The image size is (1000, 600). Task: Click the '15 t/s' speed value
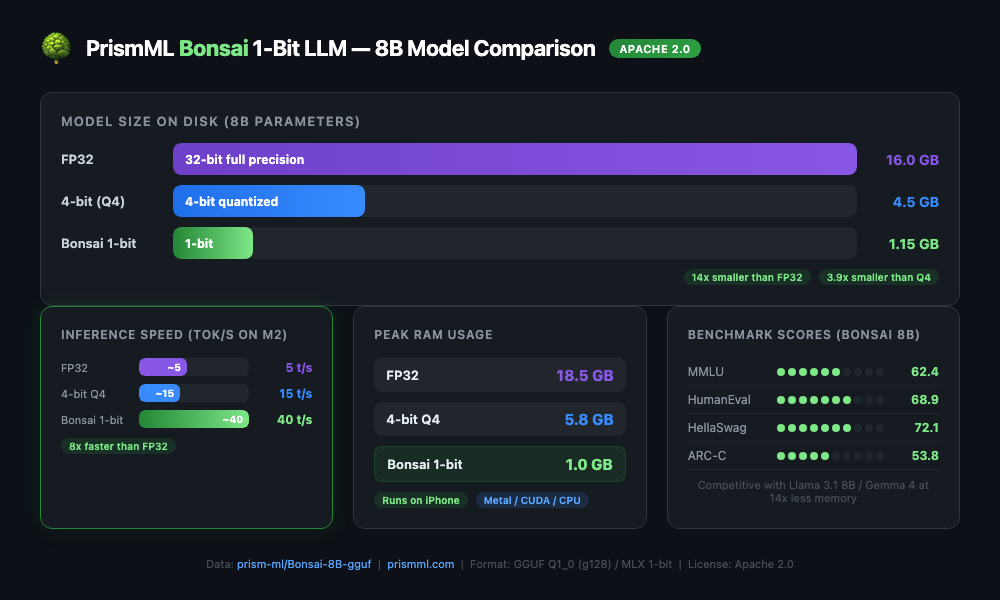pyautogui.click(x=295, y=394)
